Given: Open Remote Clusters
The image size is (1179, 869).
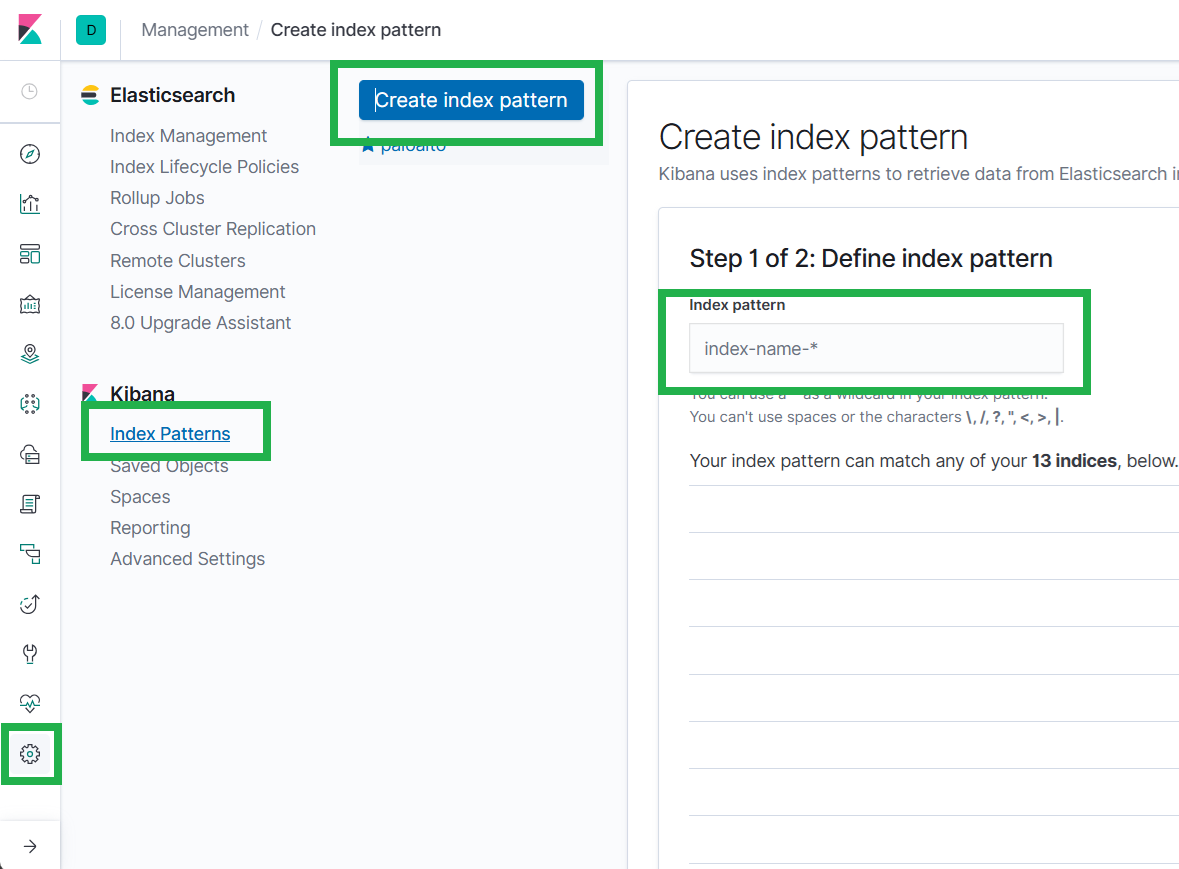Looking at the screenshot, I should [x=177, y=261].
